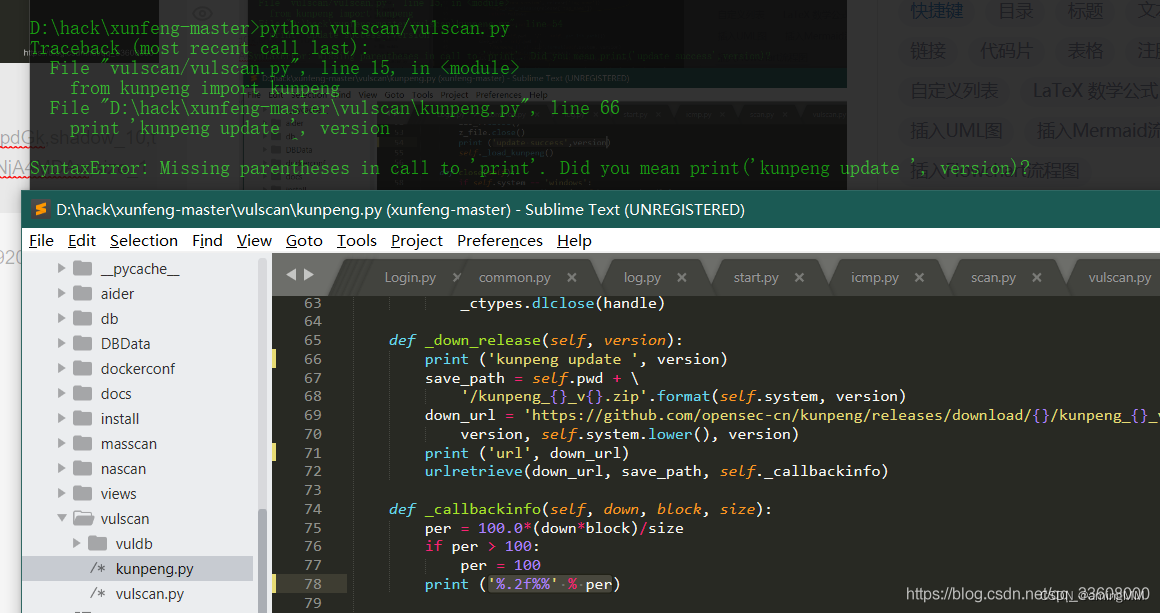1160x613 pixels.
Task: Switch to the Login.py tab
Action: coord(410,277)
